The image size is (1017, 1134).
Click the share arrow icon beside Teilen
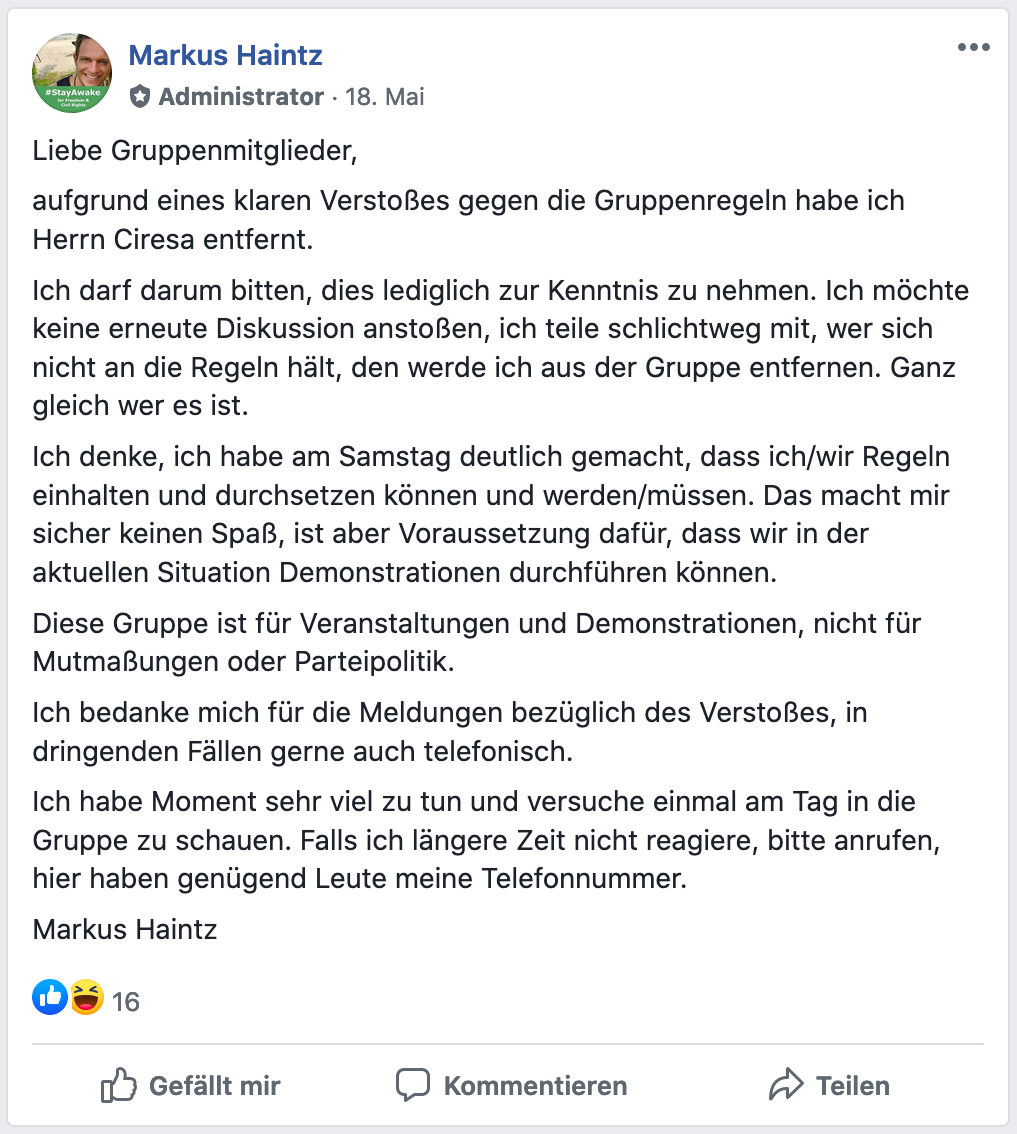[x=786, y=1085]
